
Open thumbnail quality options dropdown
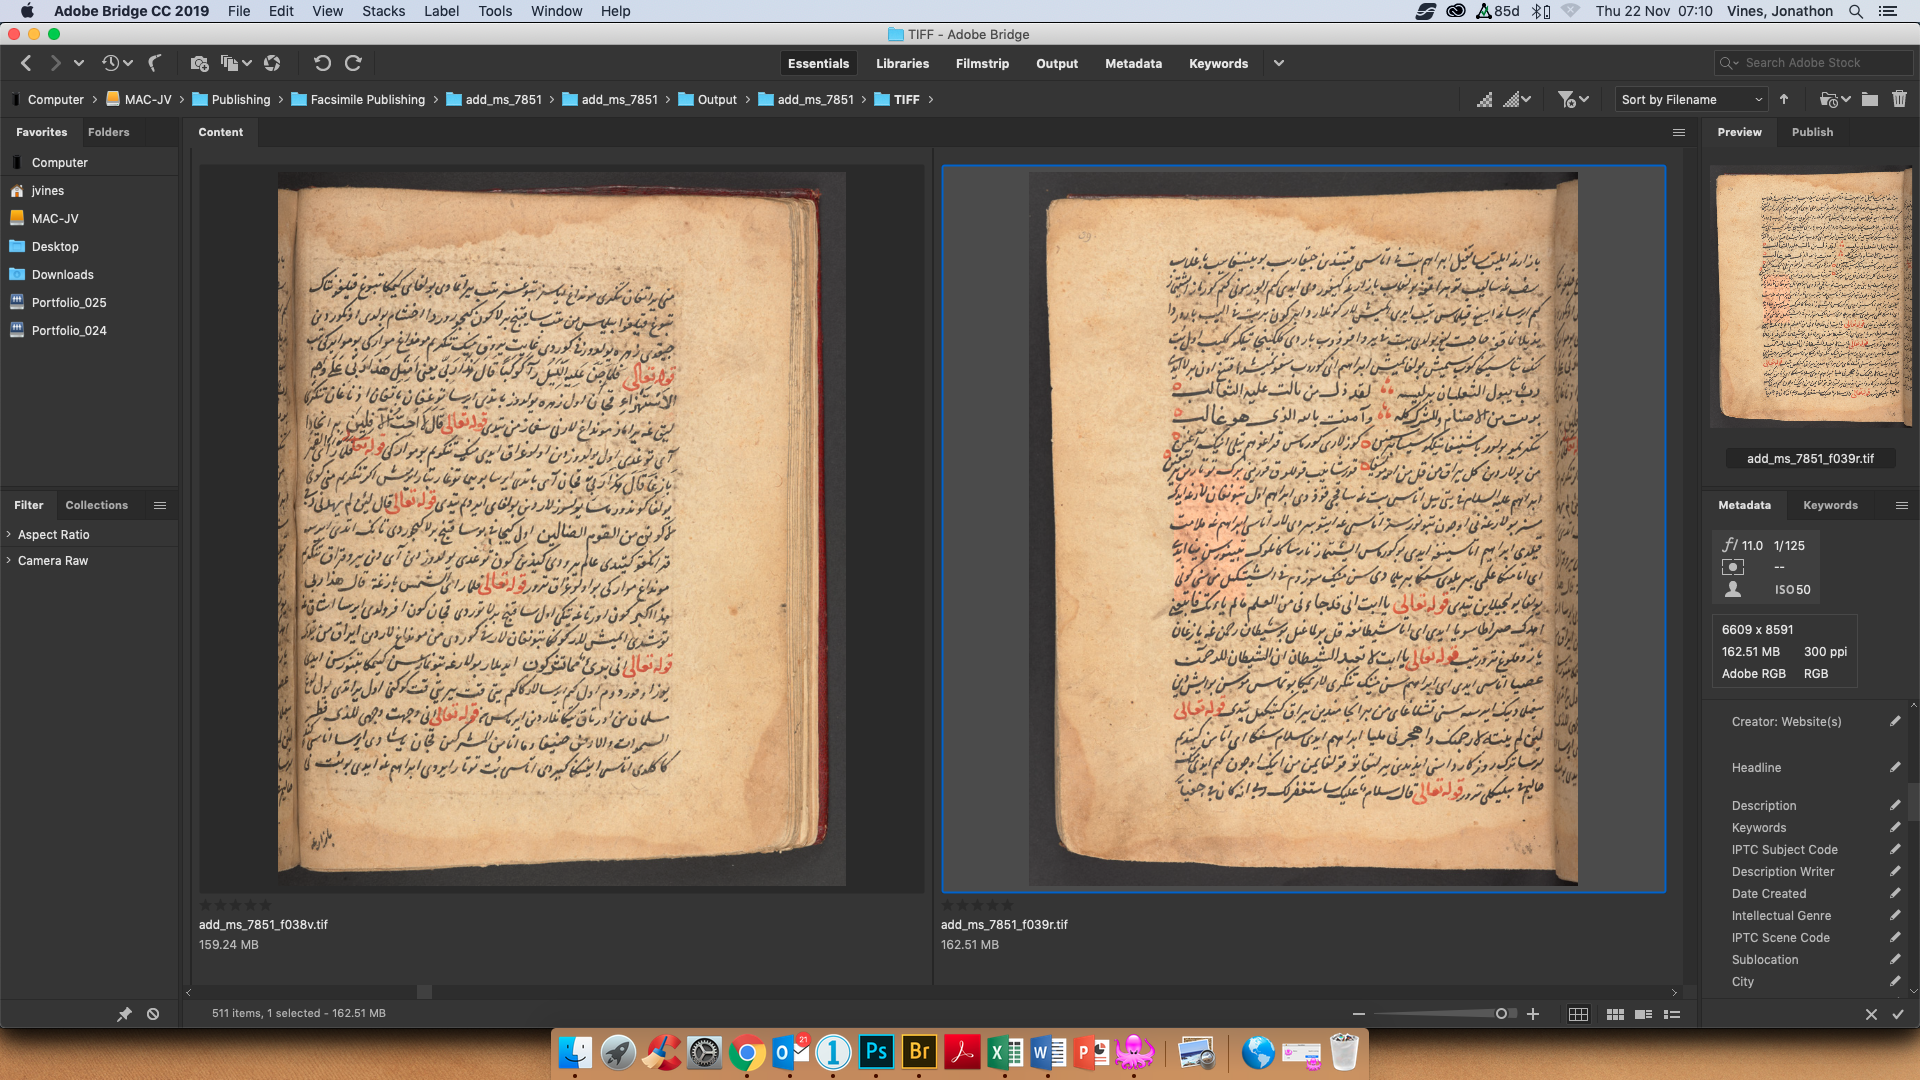click(x=1518, y=99)
